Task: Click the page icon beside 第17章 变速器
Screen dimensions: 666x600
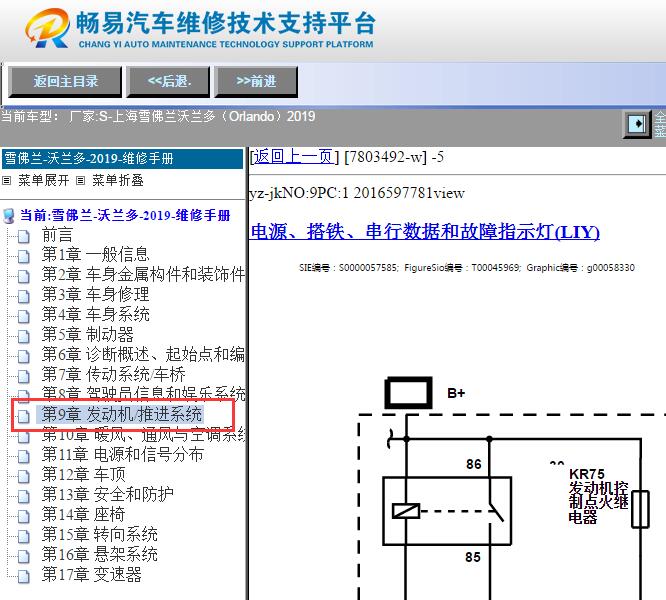Action: [x=24, y=576]
